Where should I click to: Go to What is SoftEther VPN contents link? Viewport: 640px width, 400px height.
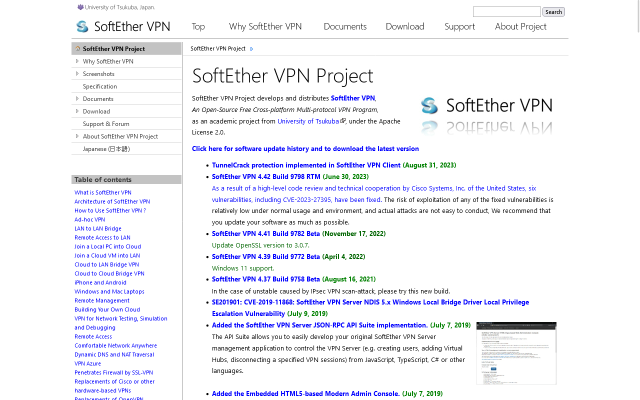click(103, 192)
